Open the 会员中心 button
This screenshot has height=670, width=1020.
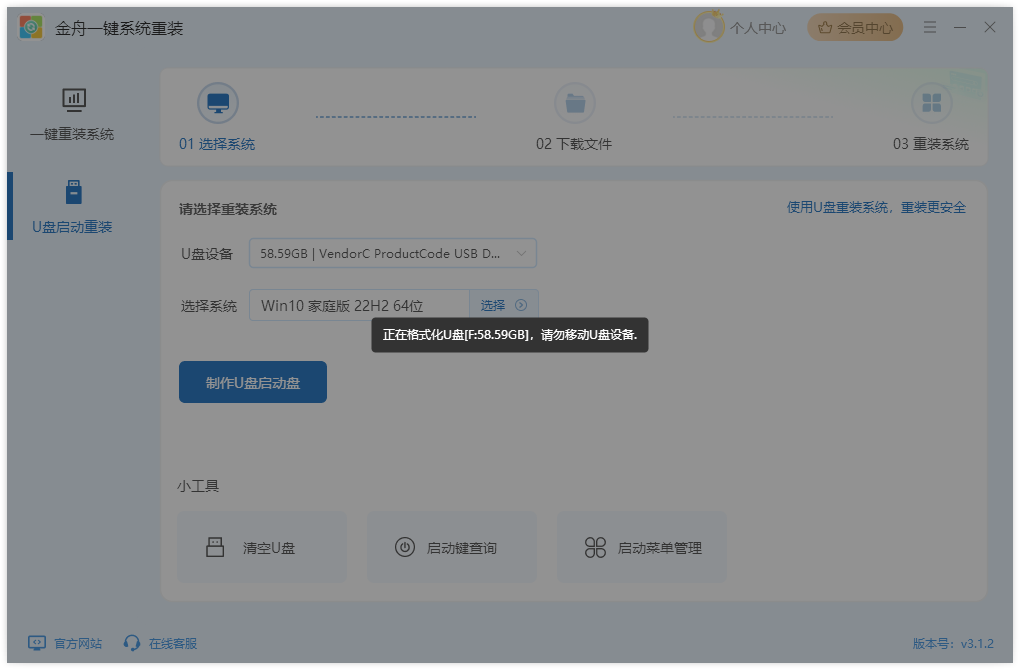coord(855,27)
